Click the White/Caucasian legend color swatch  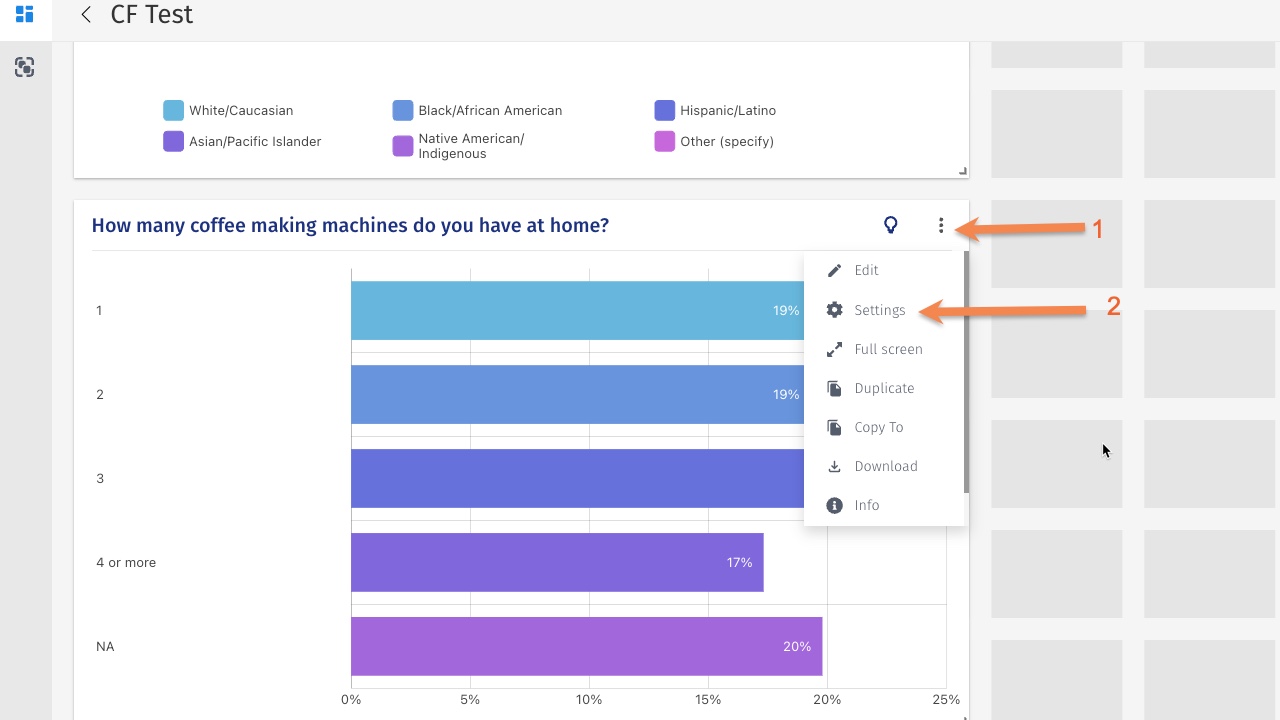(x=171, y=110)
